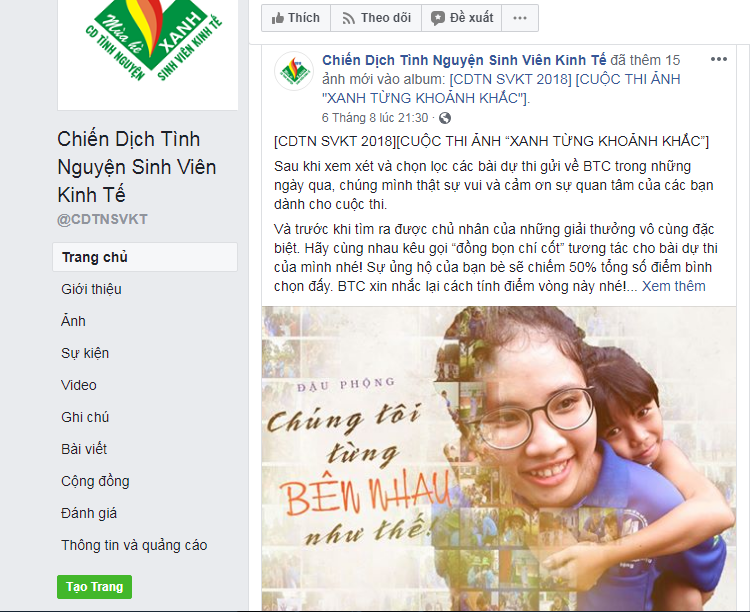Open the Chiến Dịch Tình Nguyện page name link
The image size is (750, 612).
click(x=464, y=60)
